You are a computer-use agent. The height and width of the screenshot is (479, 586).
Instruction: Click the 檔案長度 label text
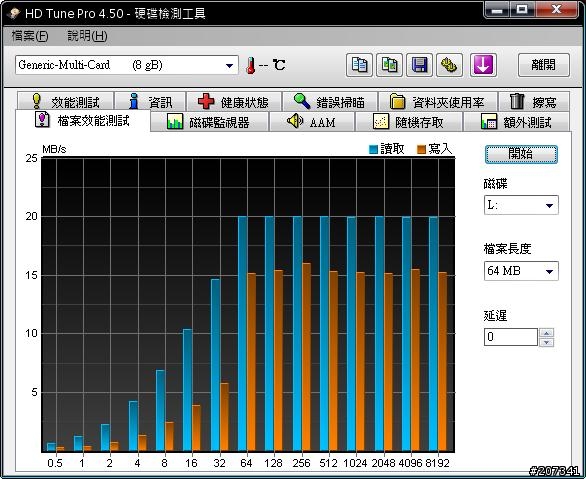pos(507,248)
